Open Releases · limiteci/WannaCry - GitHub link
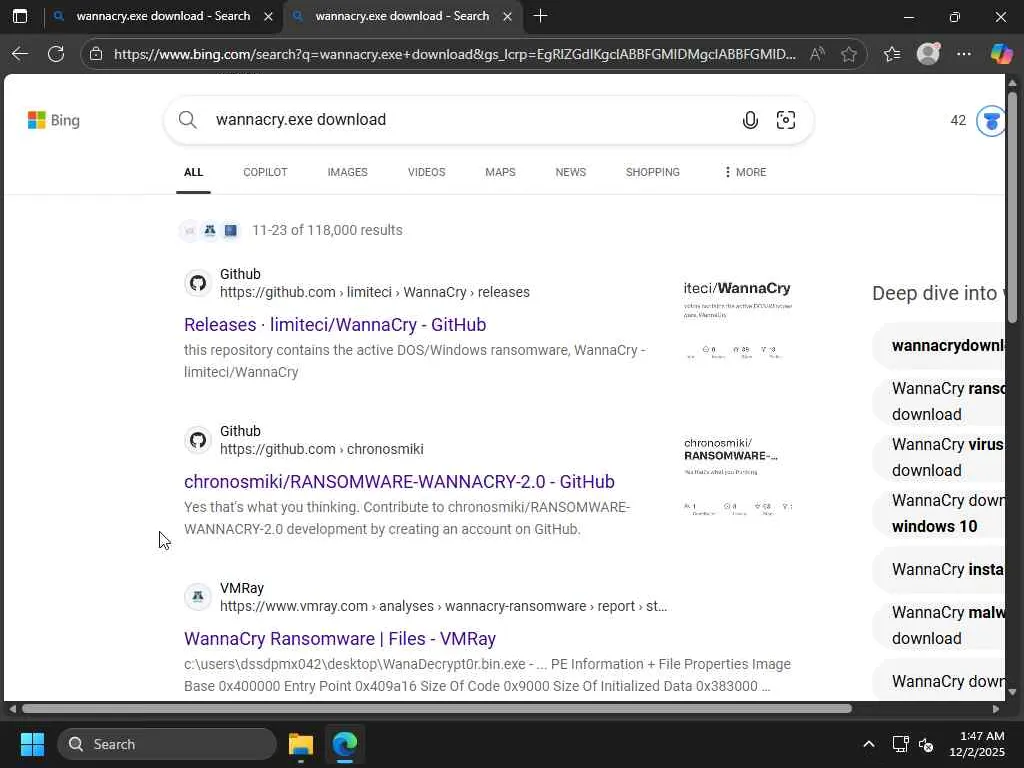 335,325
